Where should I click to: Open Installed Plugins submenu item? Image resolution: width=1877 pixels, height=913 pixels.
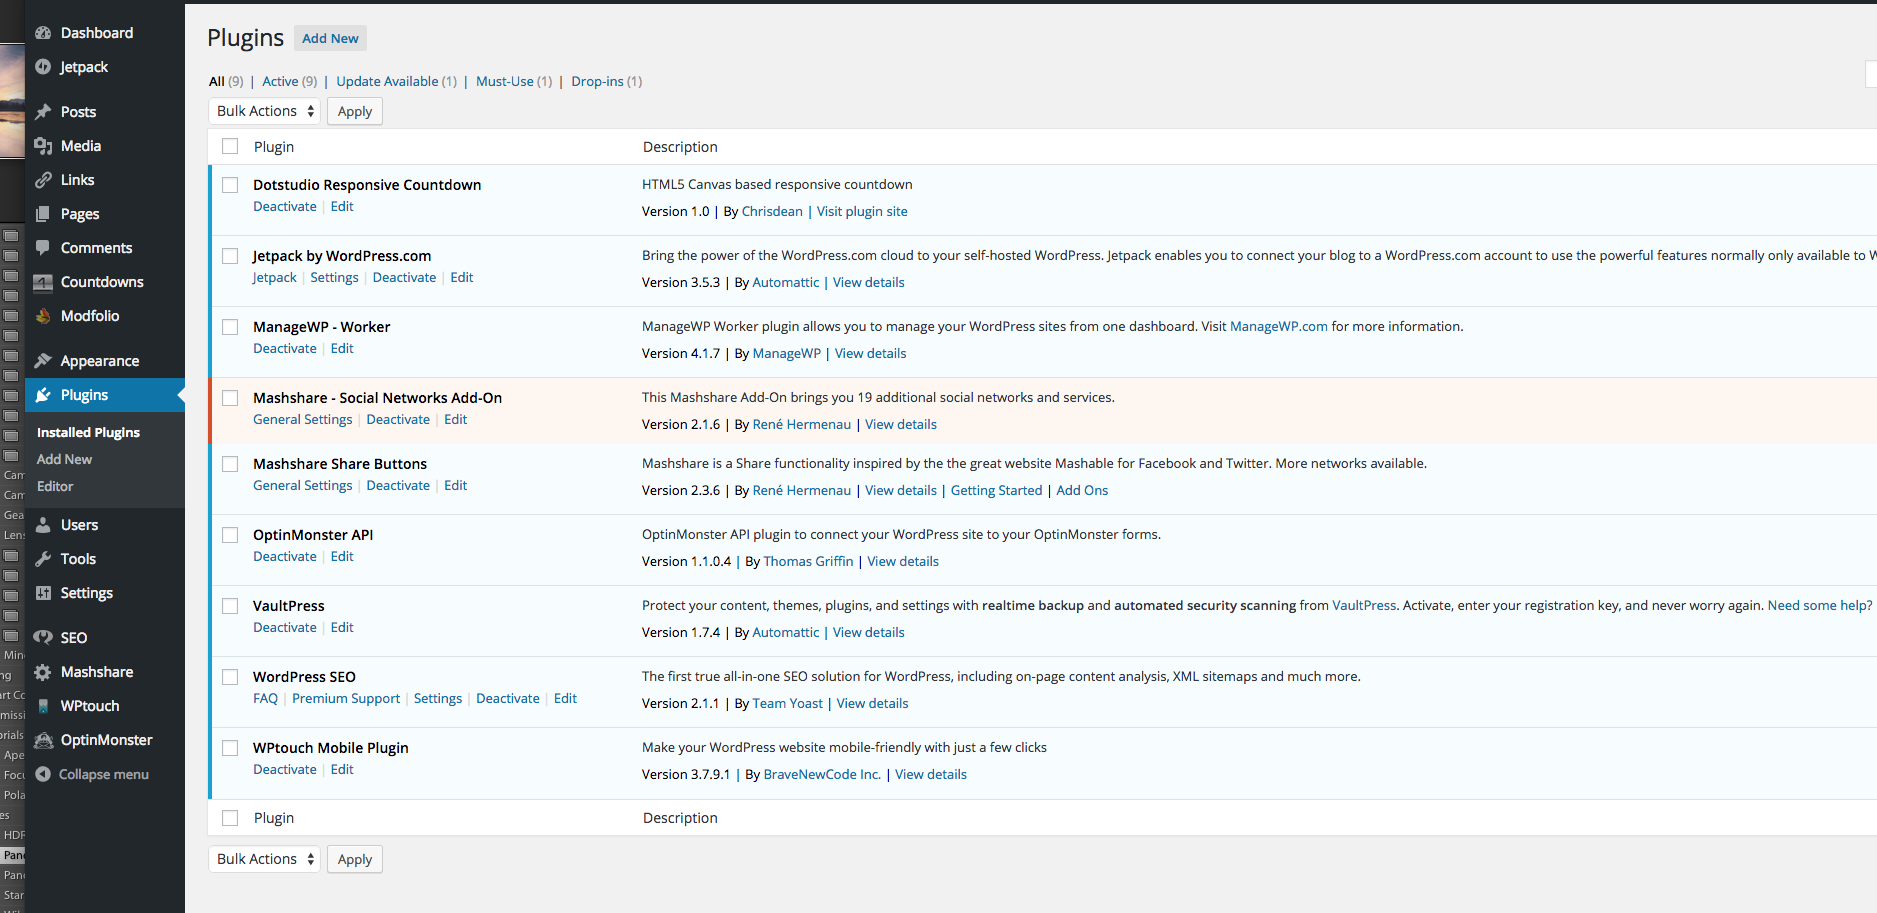[x=88, y=432]
